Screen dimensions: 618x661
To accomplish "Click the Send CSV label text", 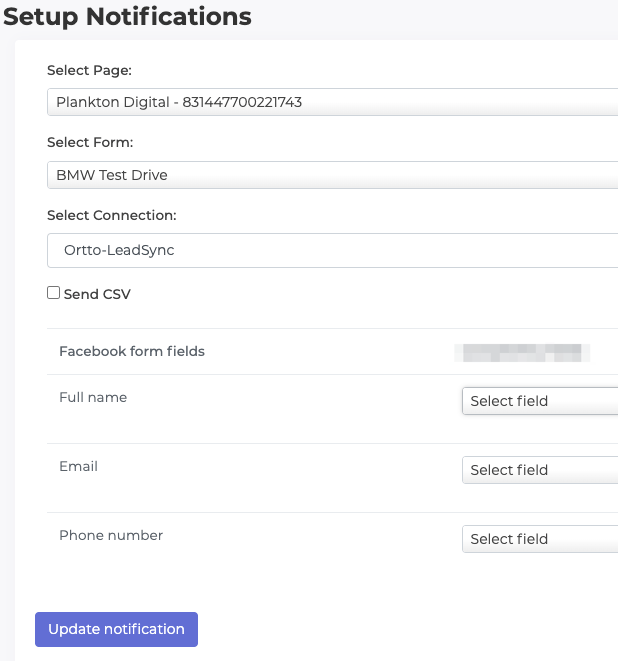I will 97,294.
